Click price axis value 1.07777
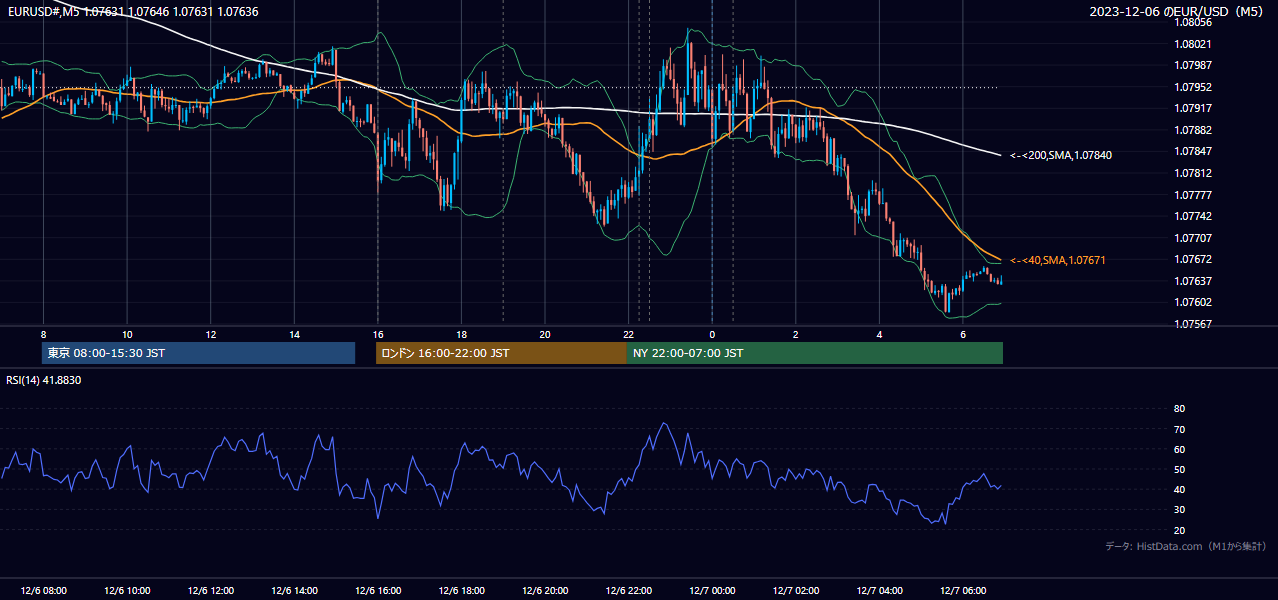 [x=1194, y=195]
